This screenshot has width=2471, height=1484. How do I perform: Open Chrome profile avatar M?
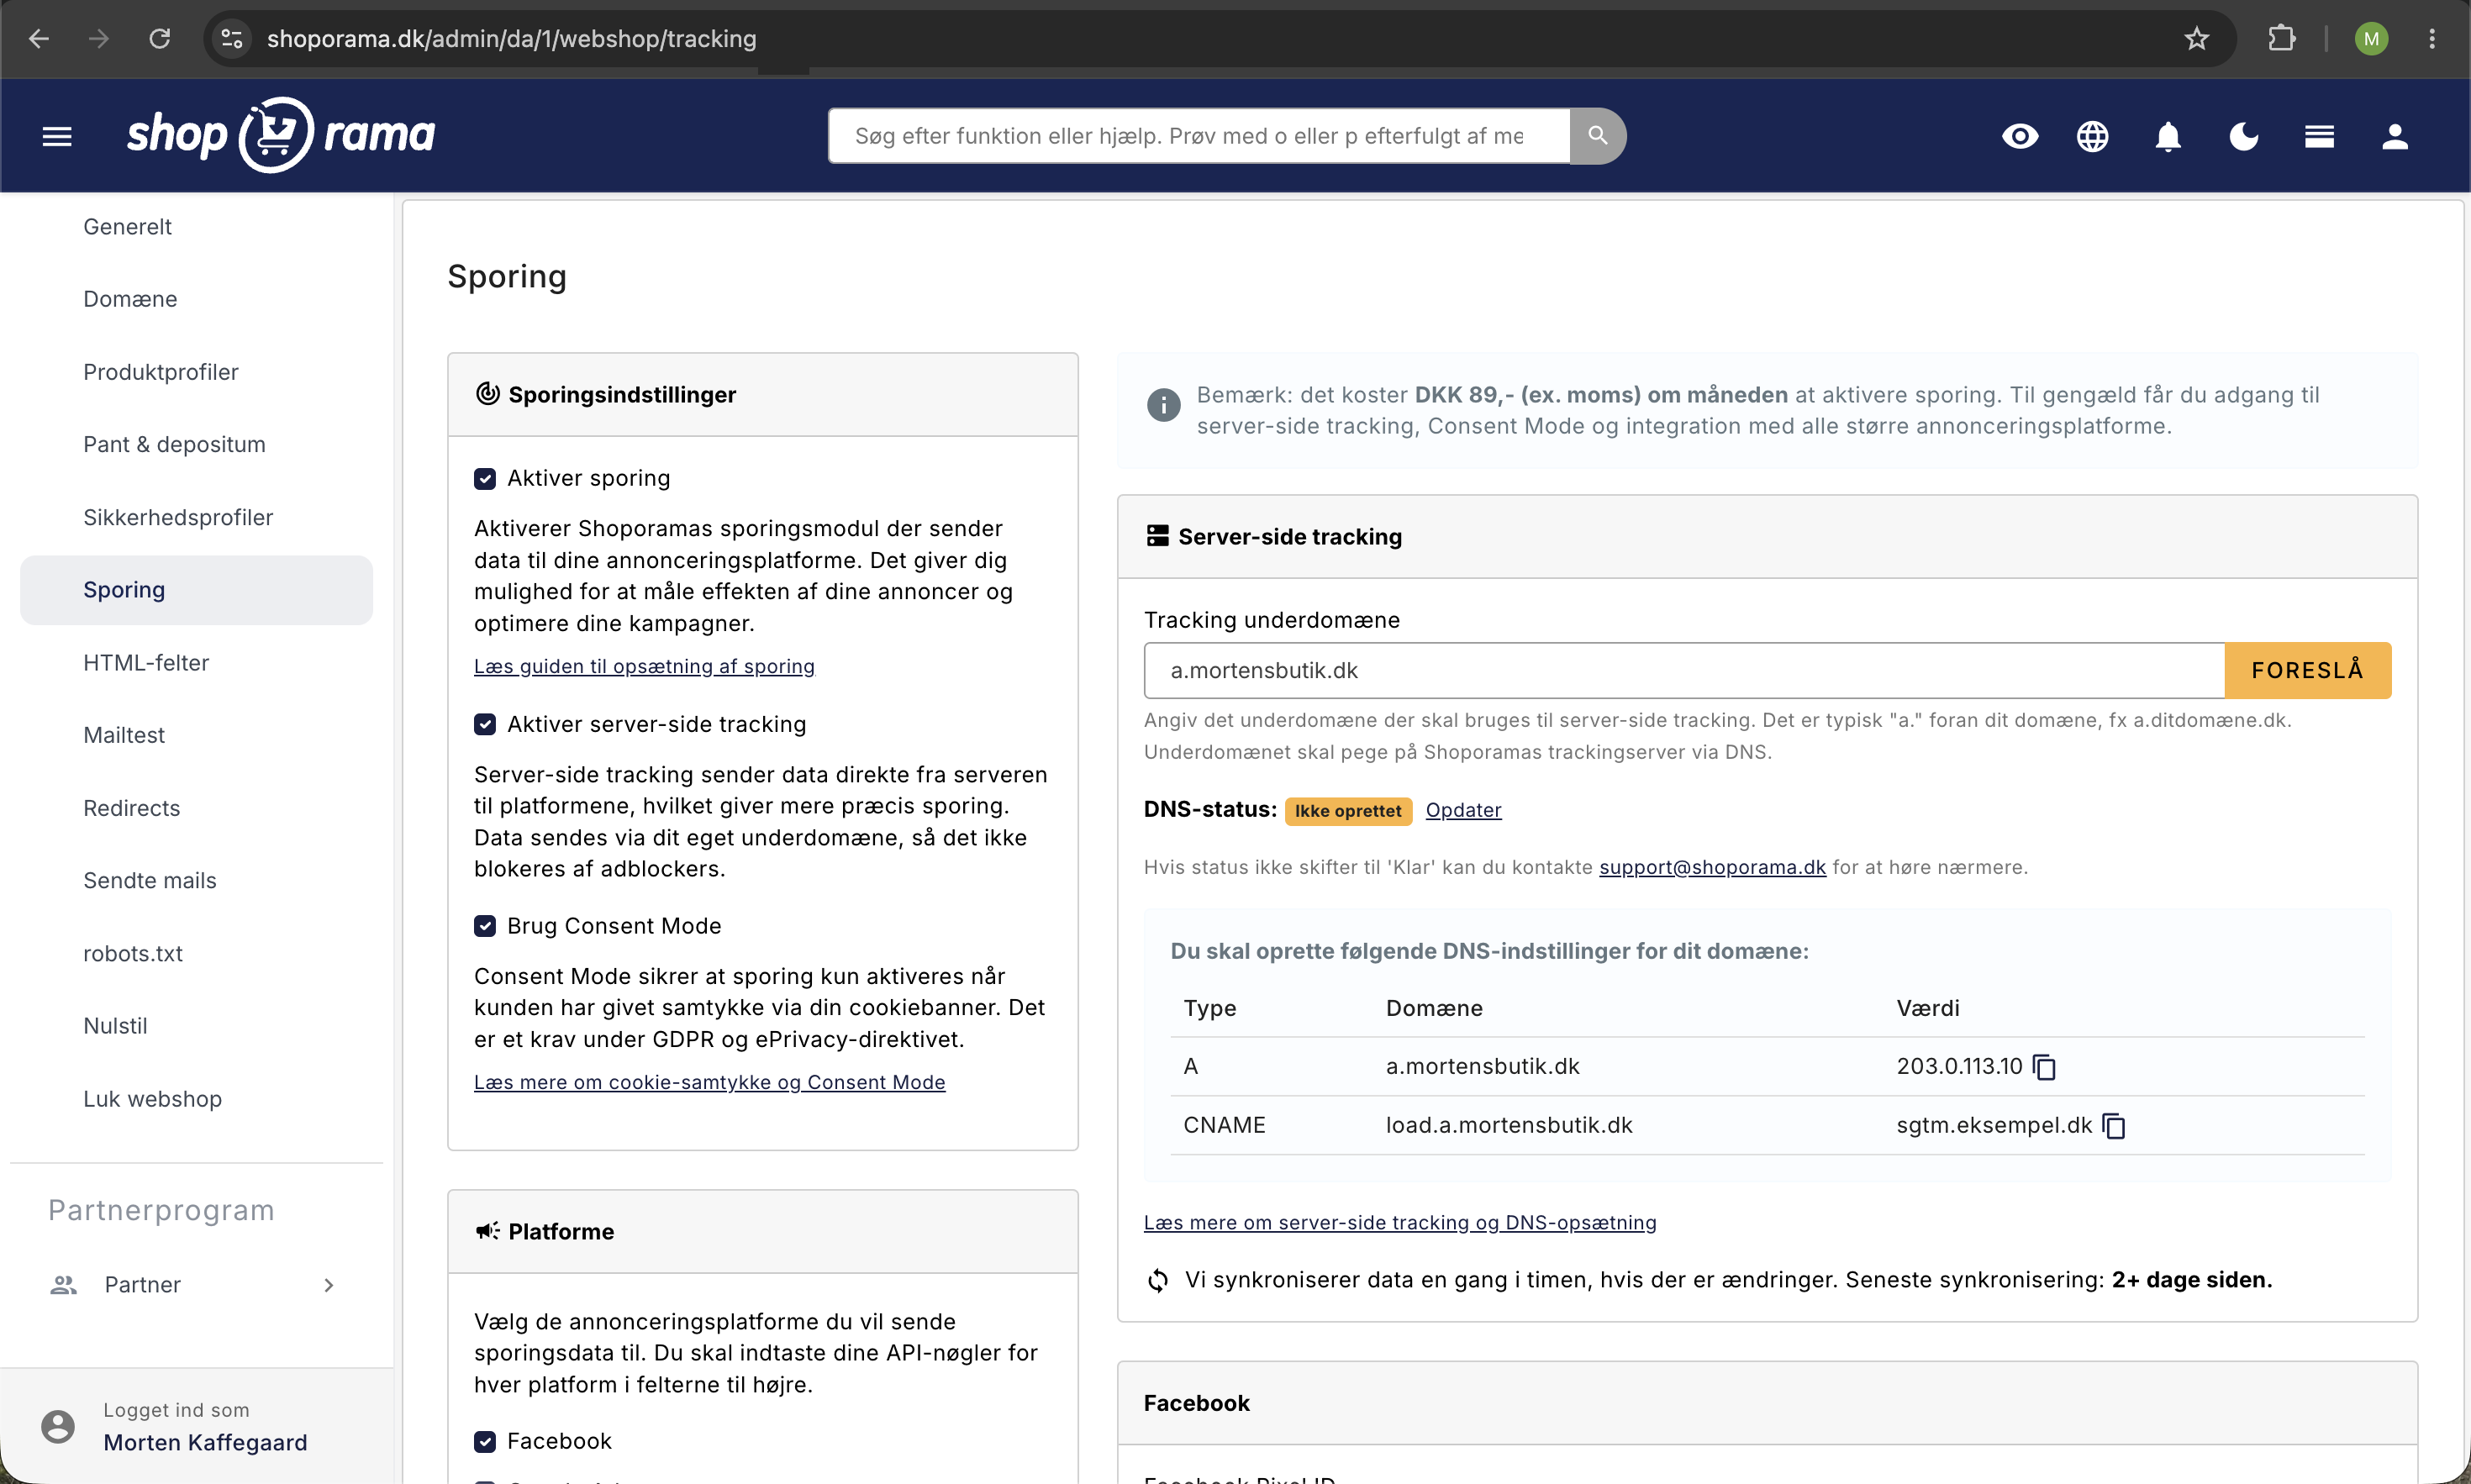point(2371,39)
